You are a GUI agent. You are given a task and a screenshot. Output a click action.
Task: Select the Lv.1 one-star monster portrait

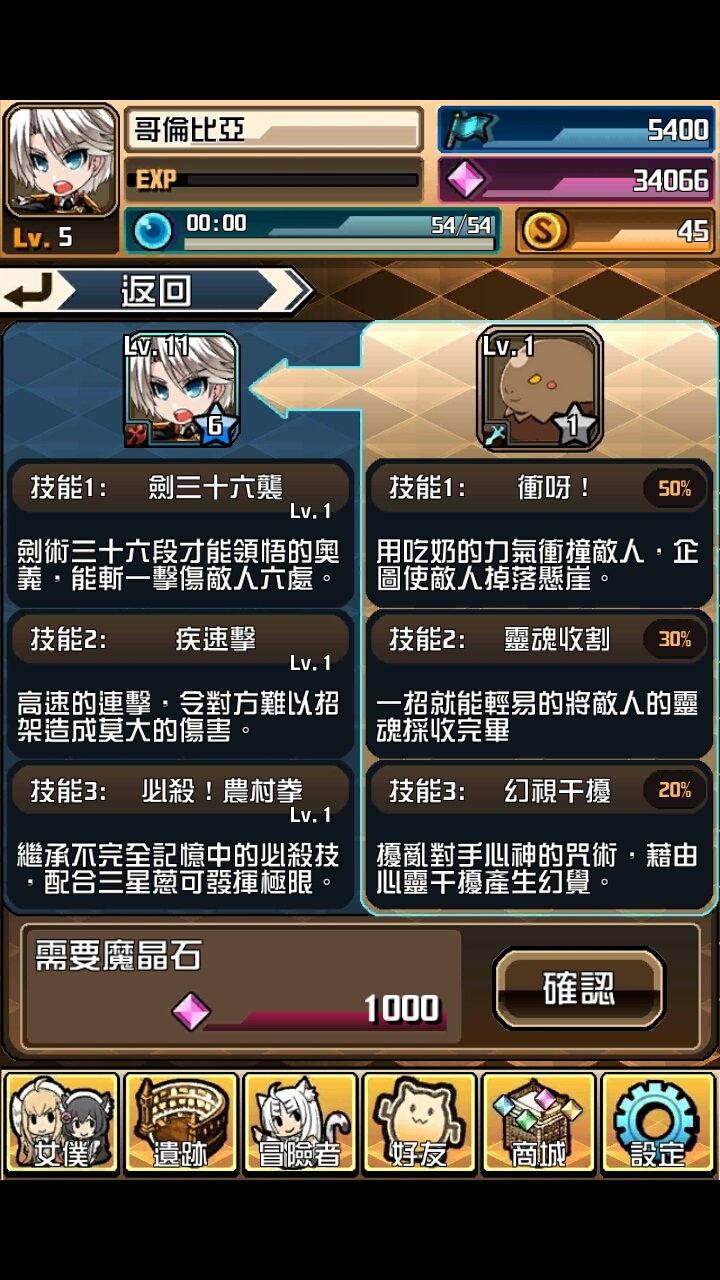(x=541, y=389)
